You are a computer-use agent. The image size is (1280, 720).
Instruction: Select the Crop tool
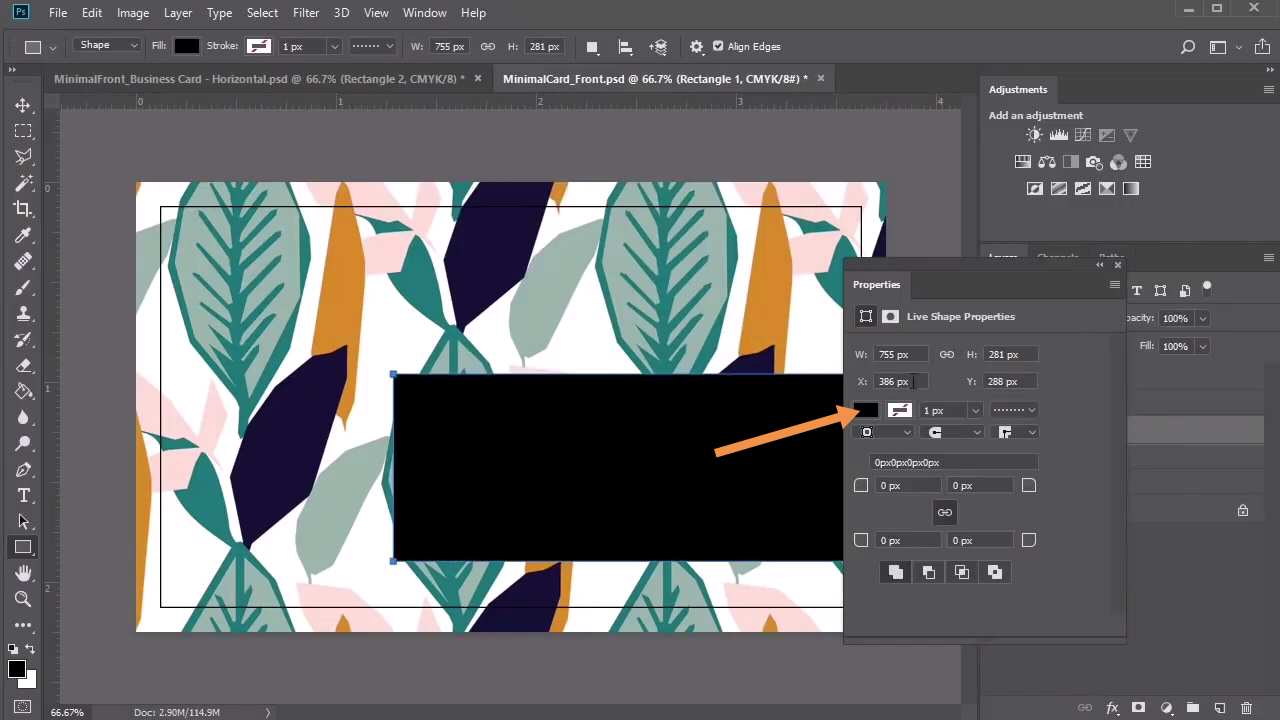pyautogui.click(x=23, y=209)
